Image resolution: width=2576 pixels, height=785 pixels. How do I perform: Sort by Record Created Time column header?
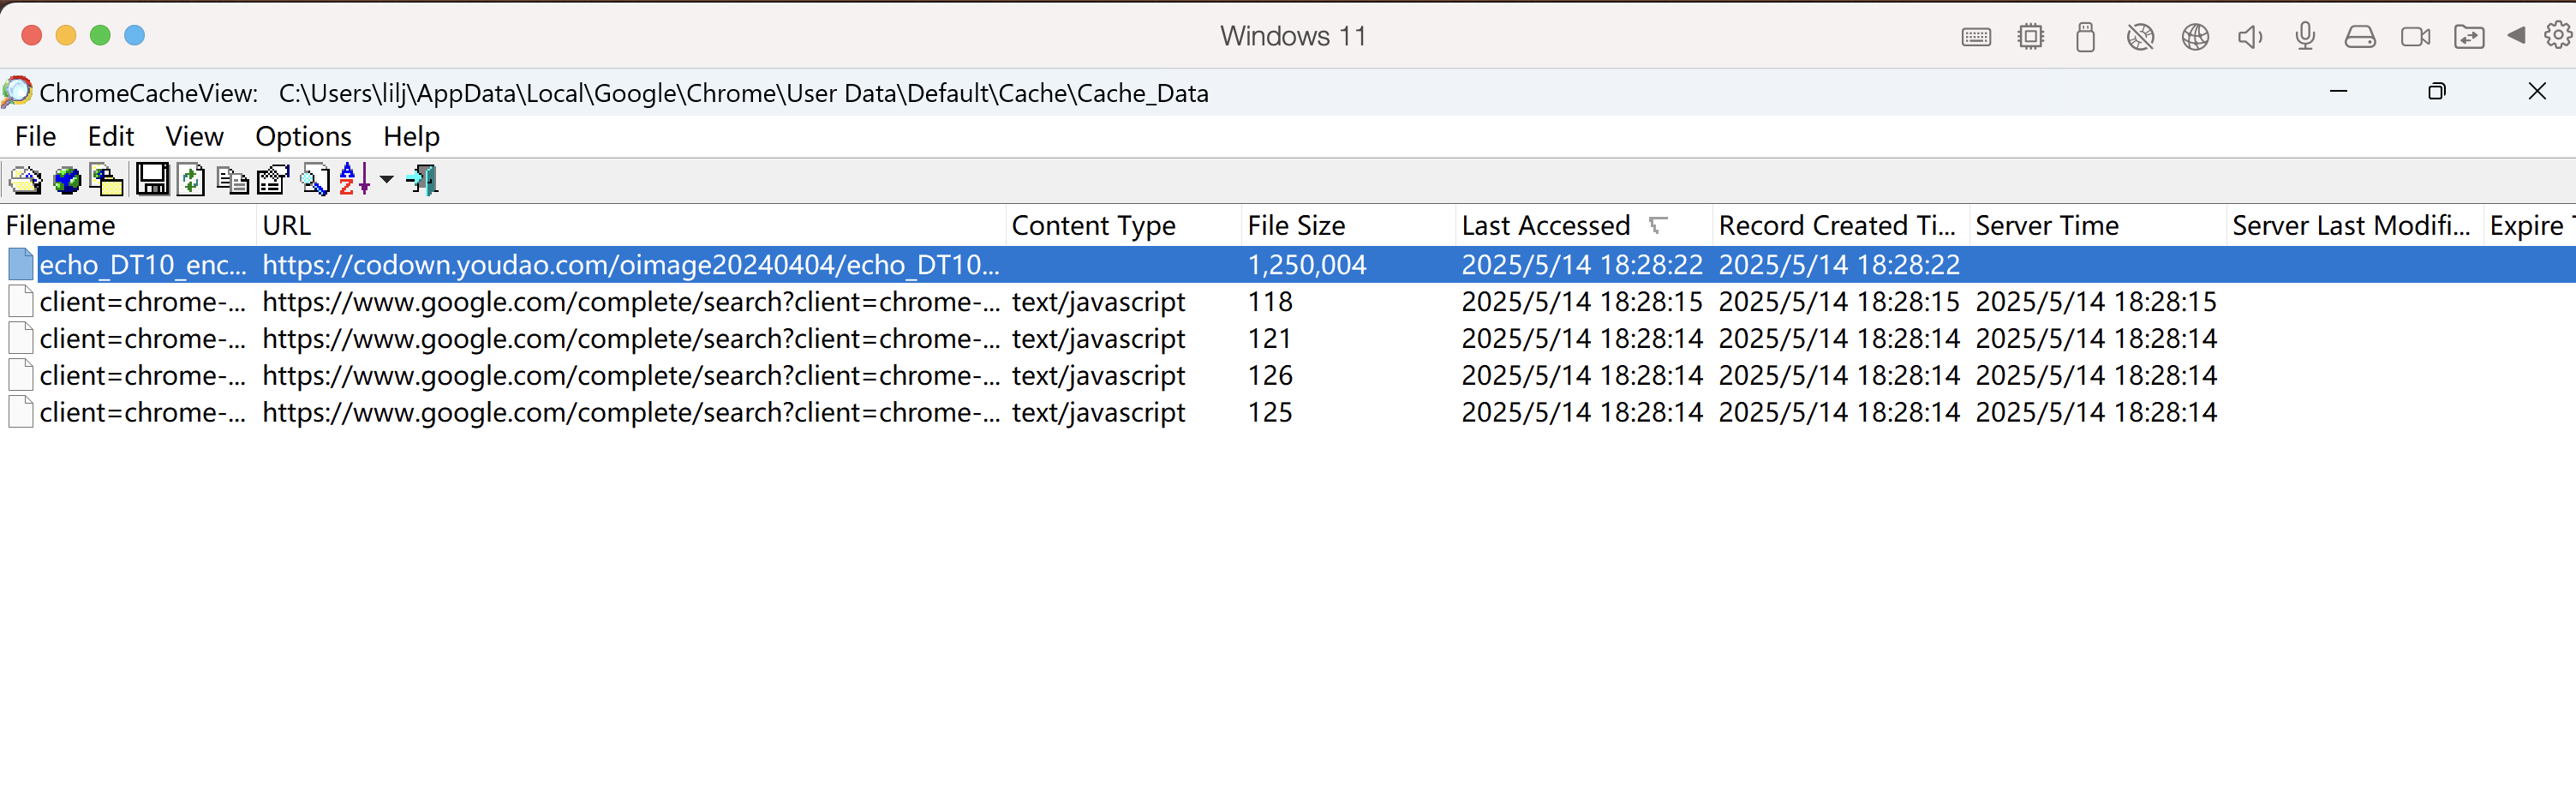point(1841,225)
